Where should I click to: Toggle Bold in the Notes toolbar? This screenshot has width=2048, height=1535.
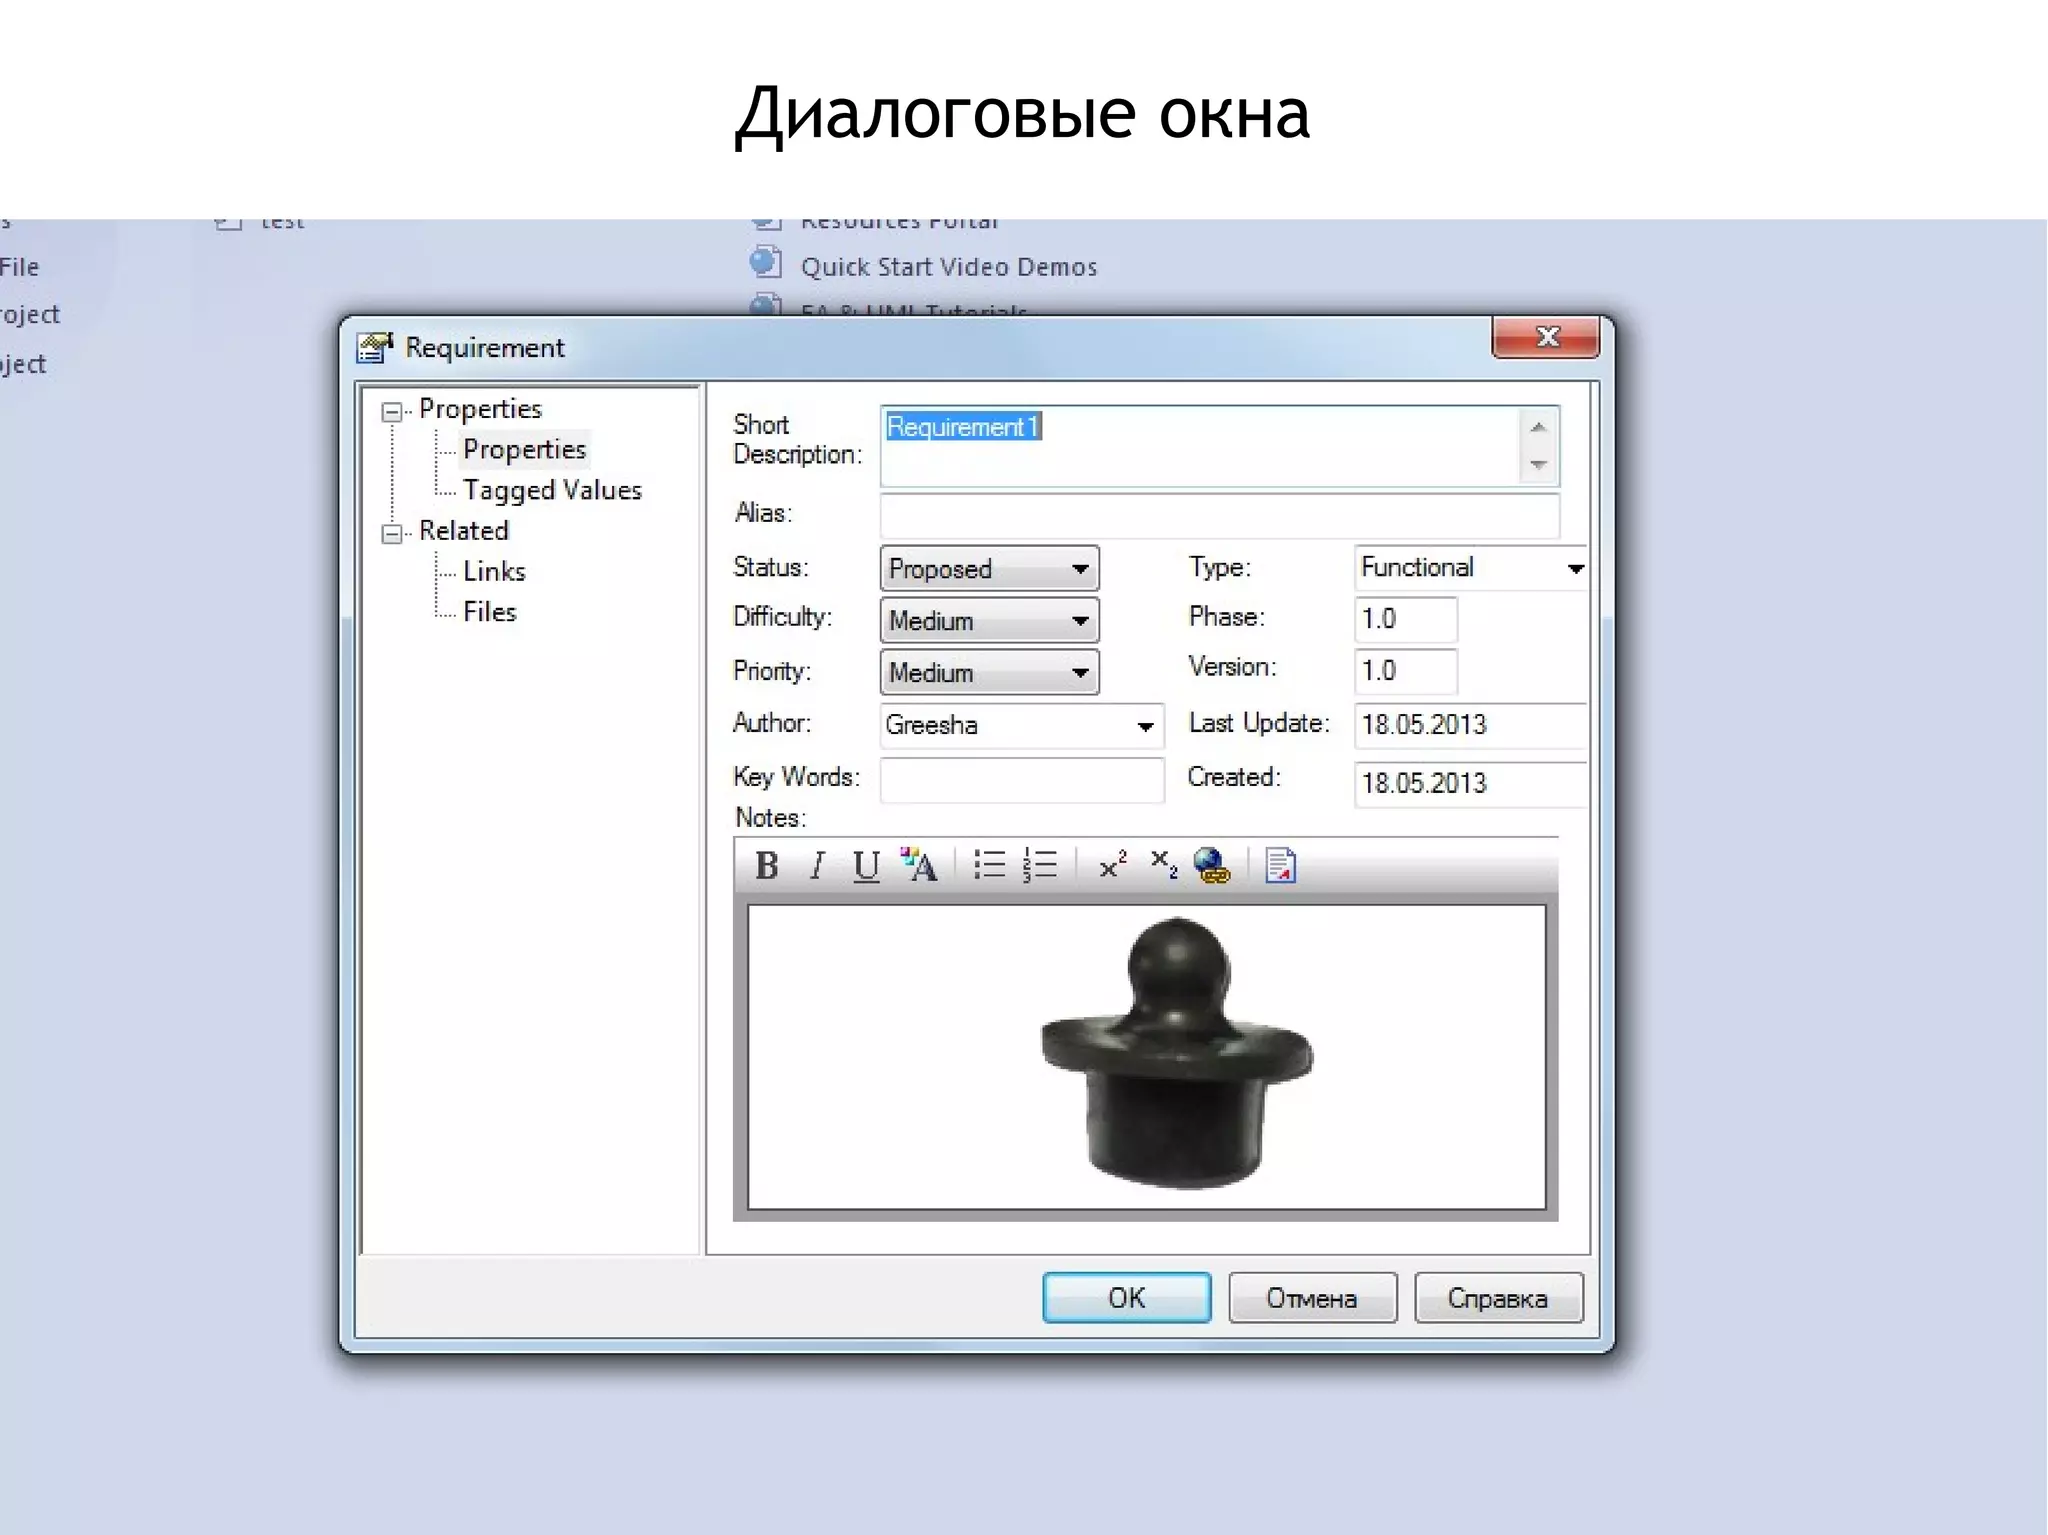(766, 865)
